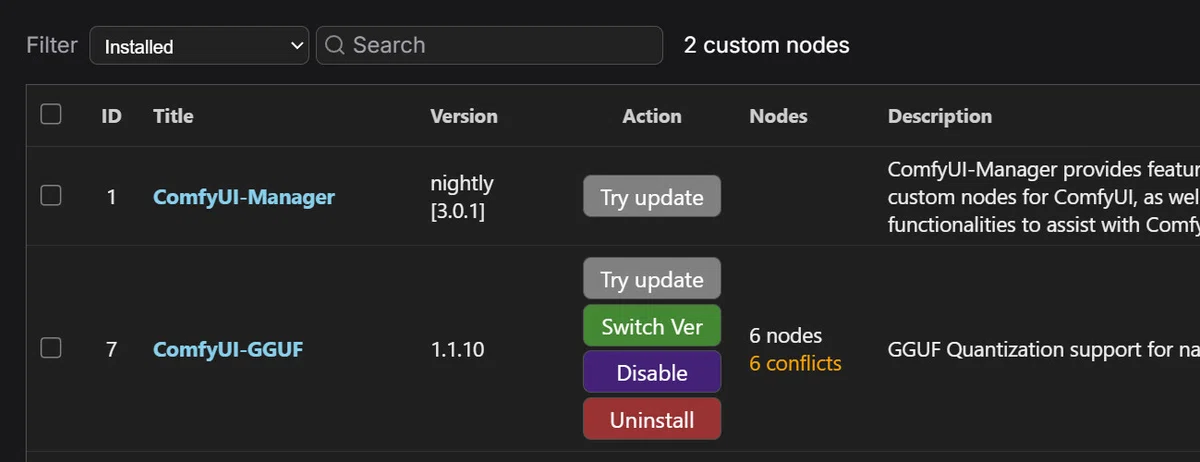The image size is (1200, 462).
Task: Sort by the ID column header
Action: point(111,116)
